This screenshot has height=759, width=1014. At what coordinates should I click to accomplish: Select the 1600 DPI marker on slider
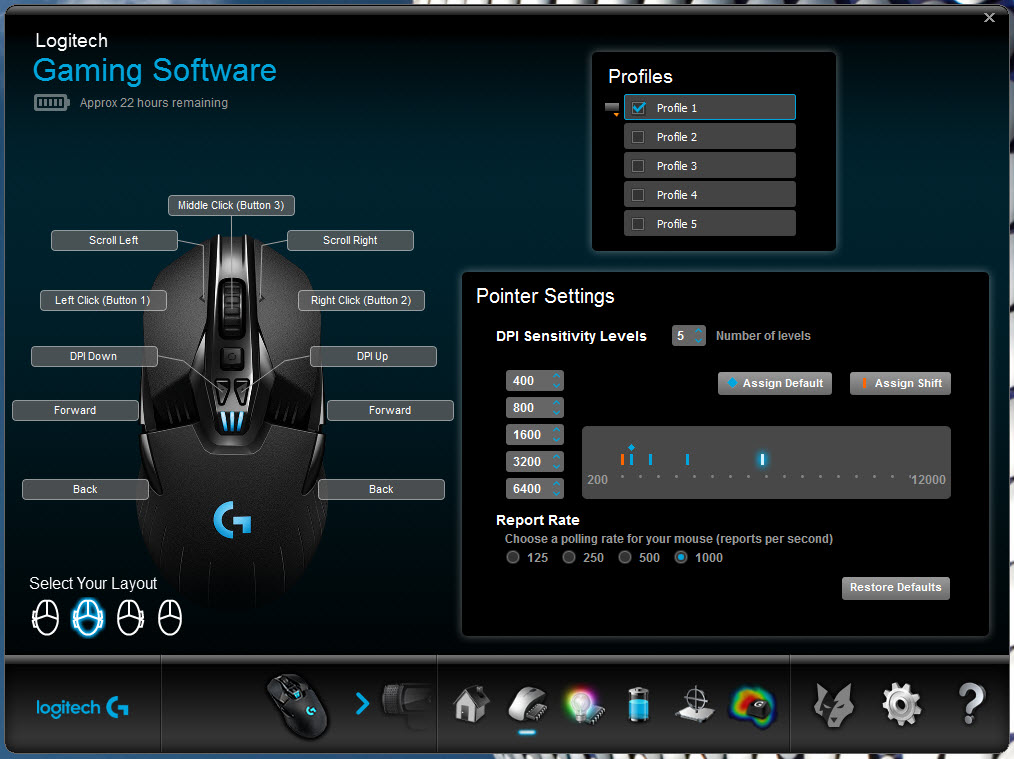pos(650,460)
